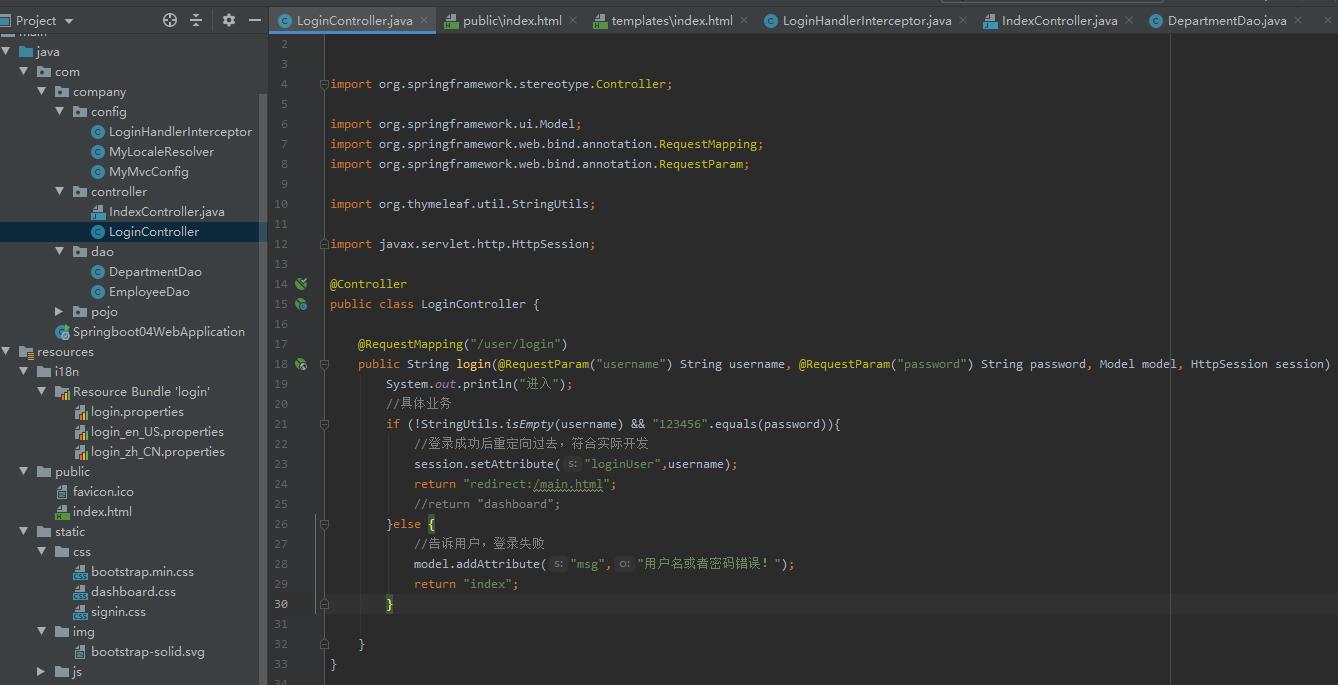Viewport: 1338px width, 685px height.
Task: Select MyMvcConfig in project tree
Action: [x=149, y=172]
